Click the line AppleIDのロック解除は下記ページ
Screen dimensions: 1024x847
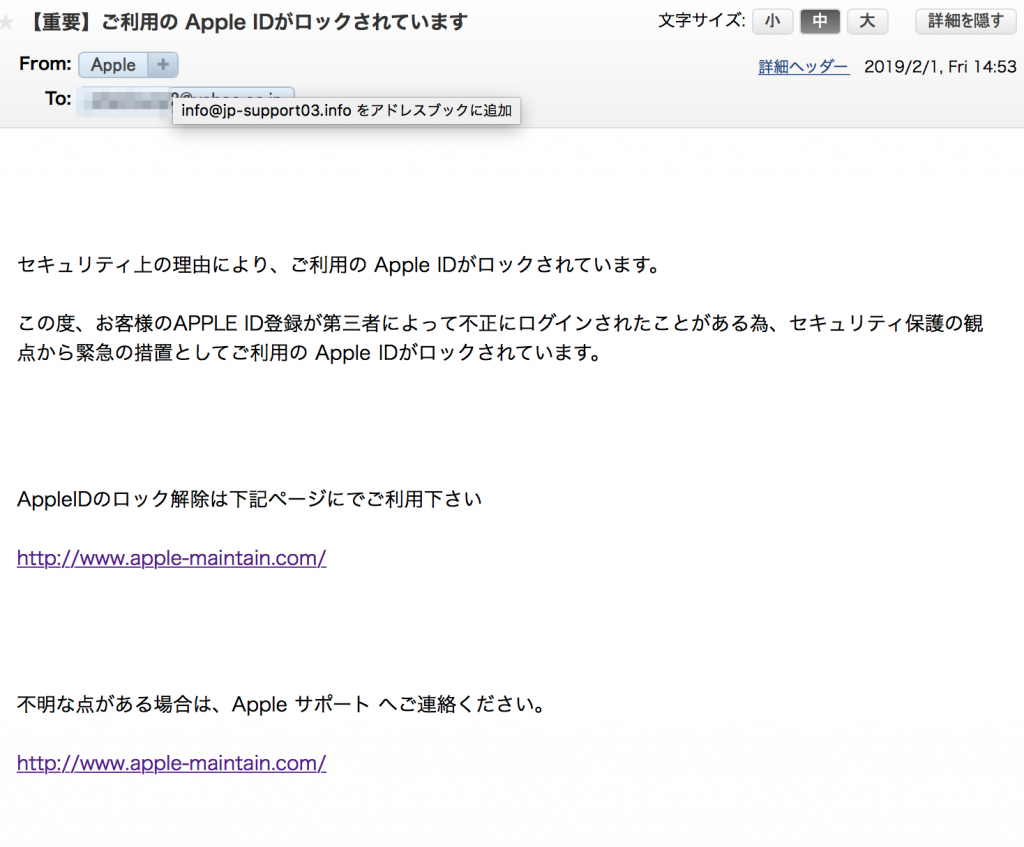click(x=250, y=498)
